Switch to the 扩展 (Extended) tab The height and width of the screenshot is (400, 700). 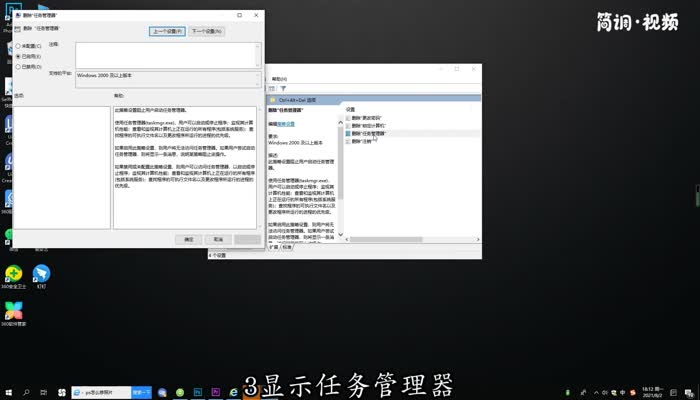[x=273, y=245]
